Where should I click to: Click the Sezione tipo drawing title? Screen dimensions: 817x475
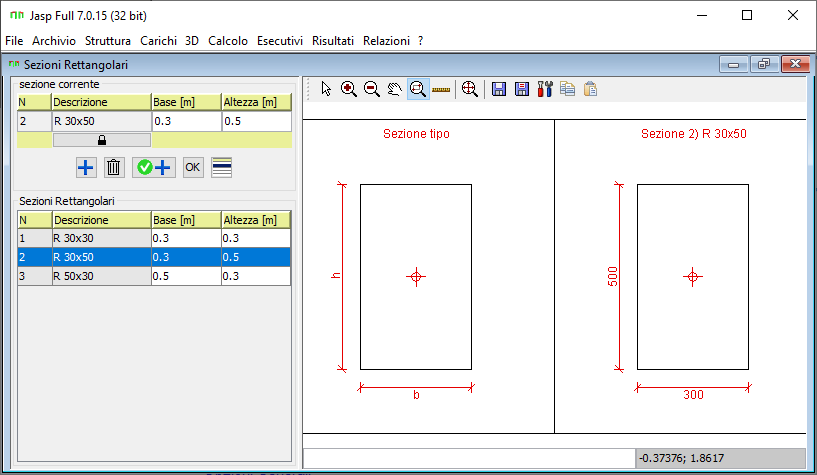(x=416, y=134)
